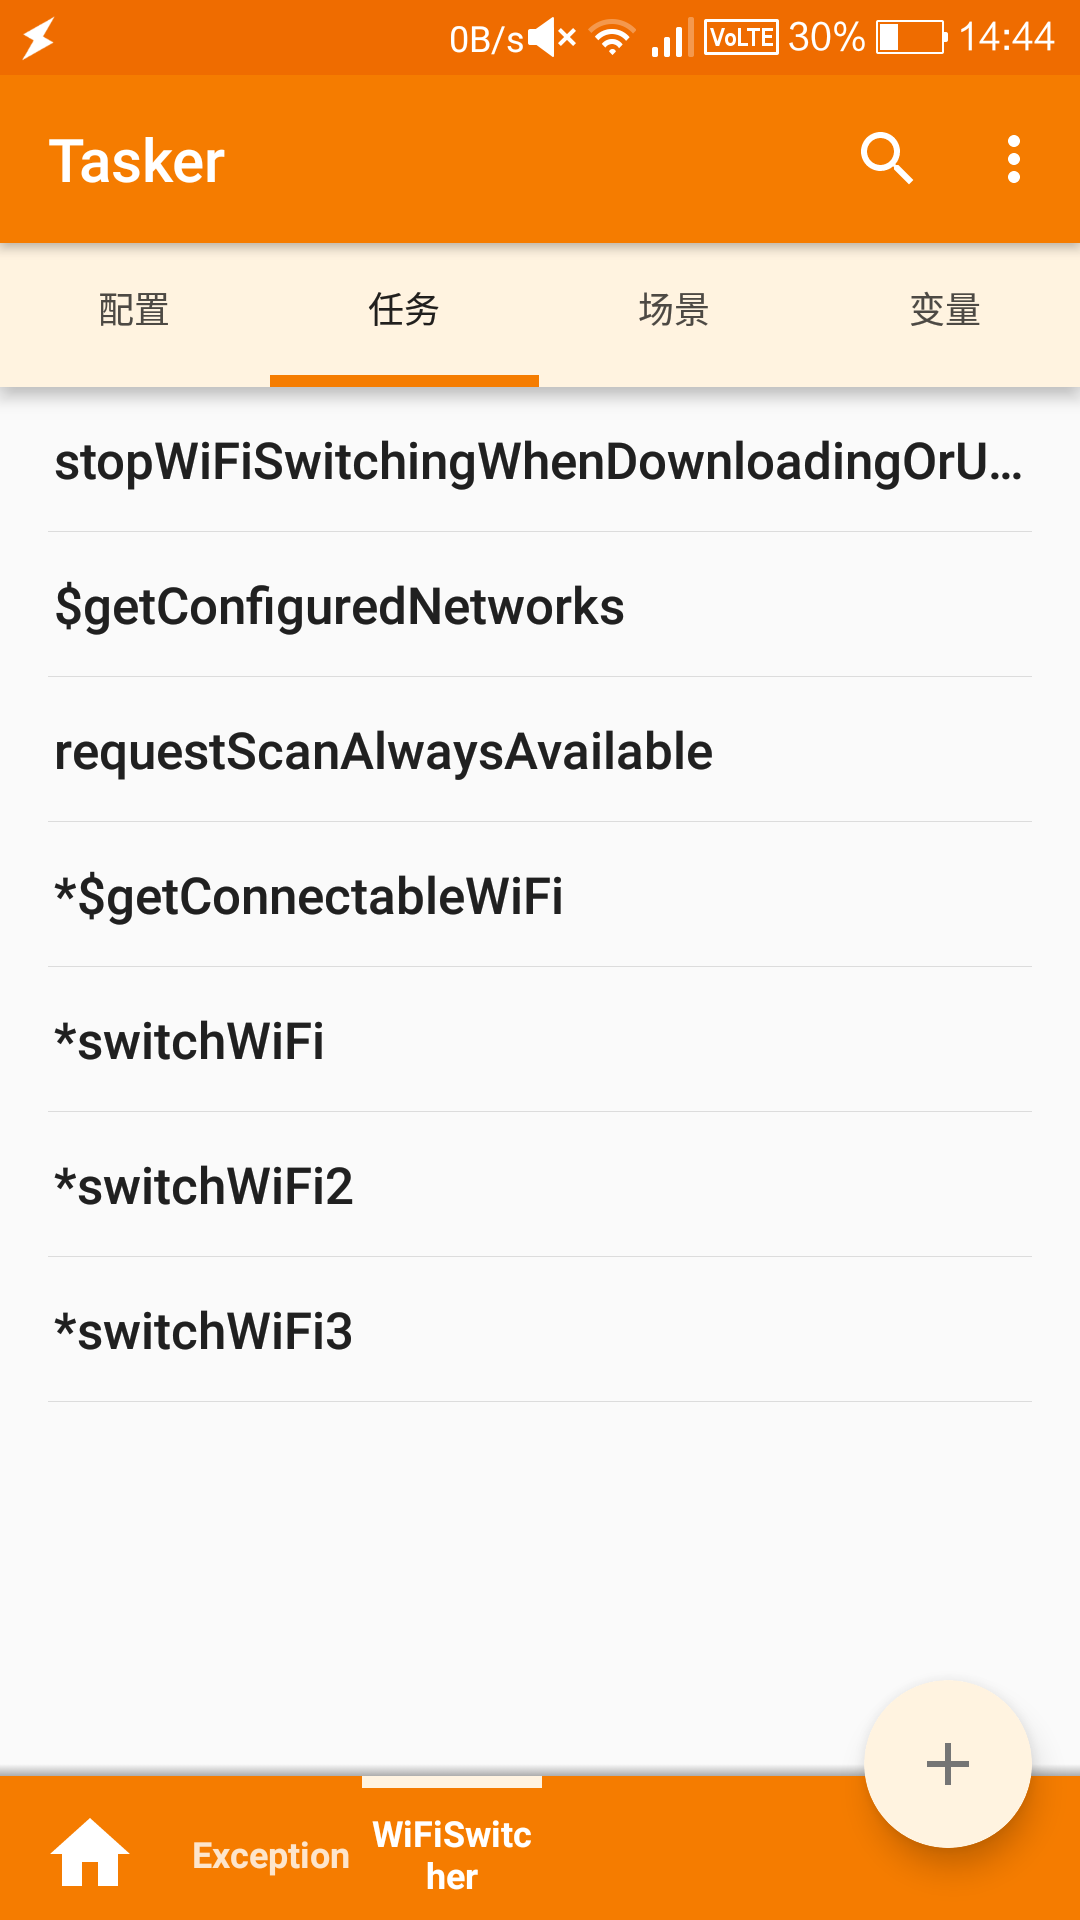Tap the Tasker lightning bolt status icon
1080x1920 pixels.
[x=38, y=38]
